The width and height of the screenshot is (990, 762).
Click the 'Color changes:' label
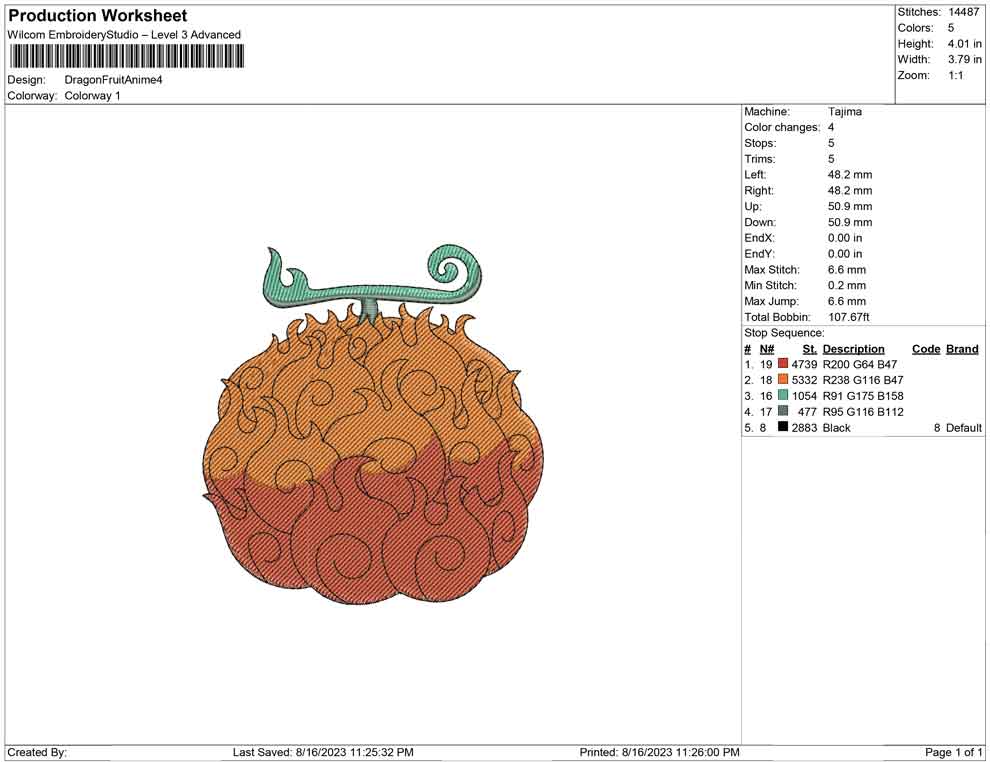(782, 128)
